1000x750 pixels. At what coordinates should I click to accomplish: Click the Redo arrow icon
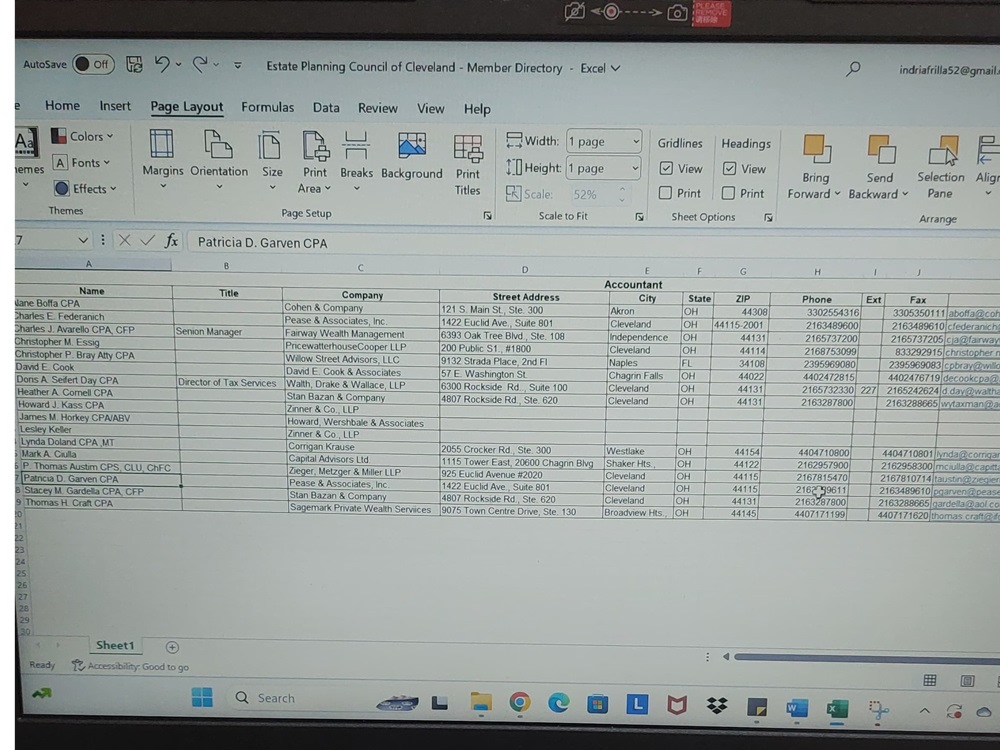pyautogui.click(x=200, y=64)
